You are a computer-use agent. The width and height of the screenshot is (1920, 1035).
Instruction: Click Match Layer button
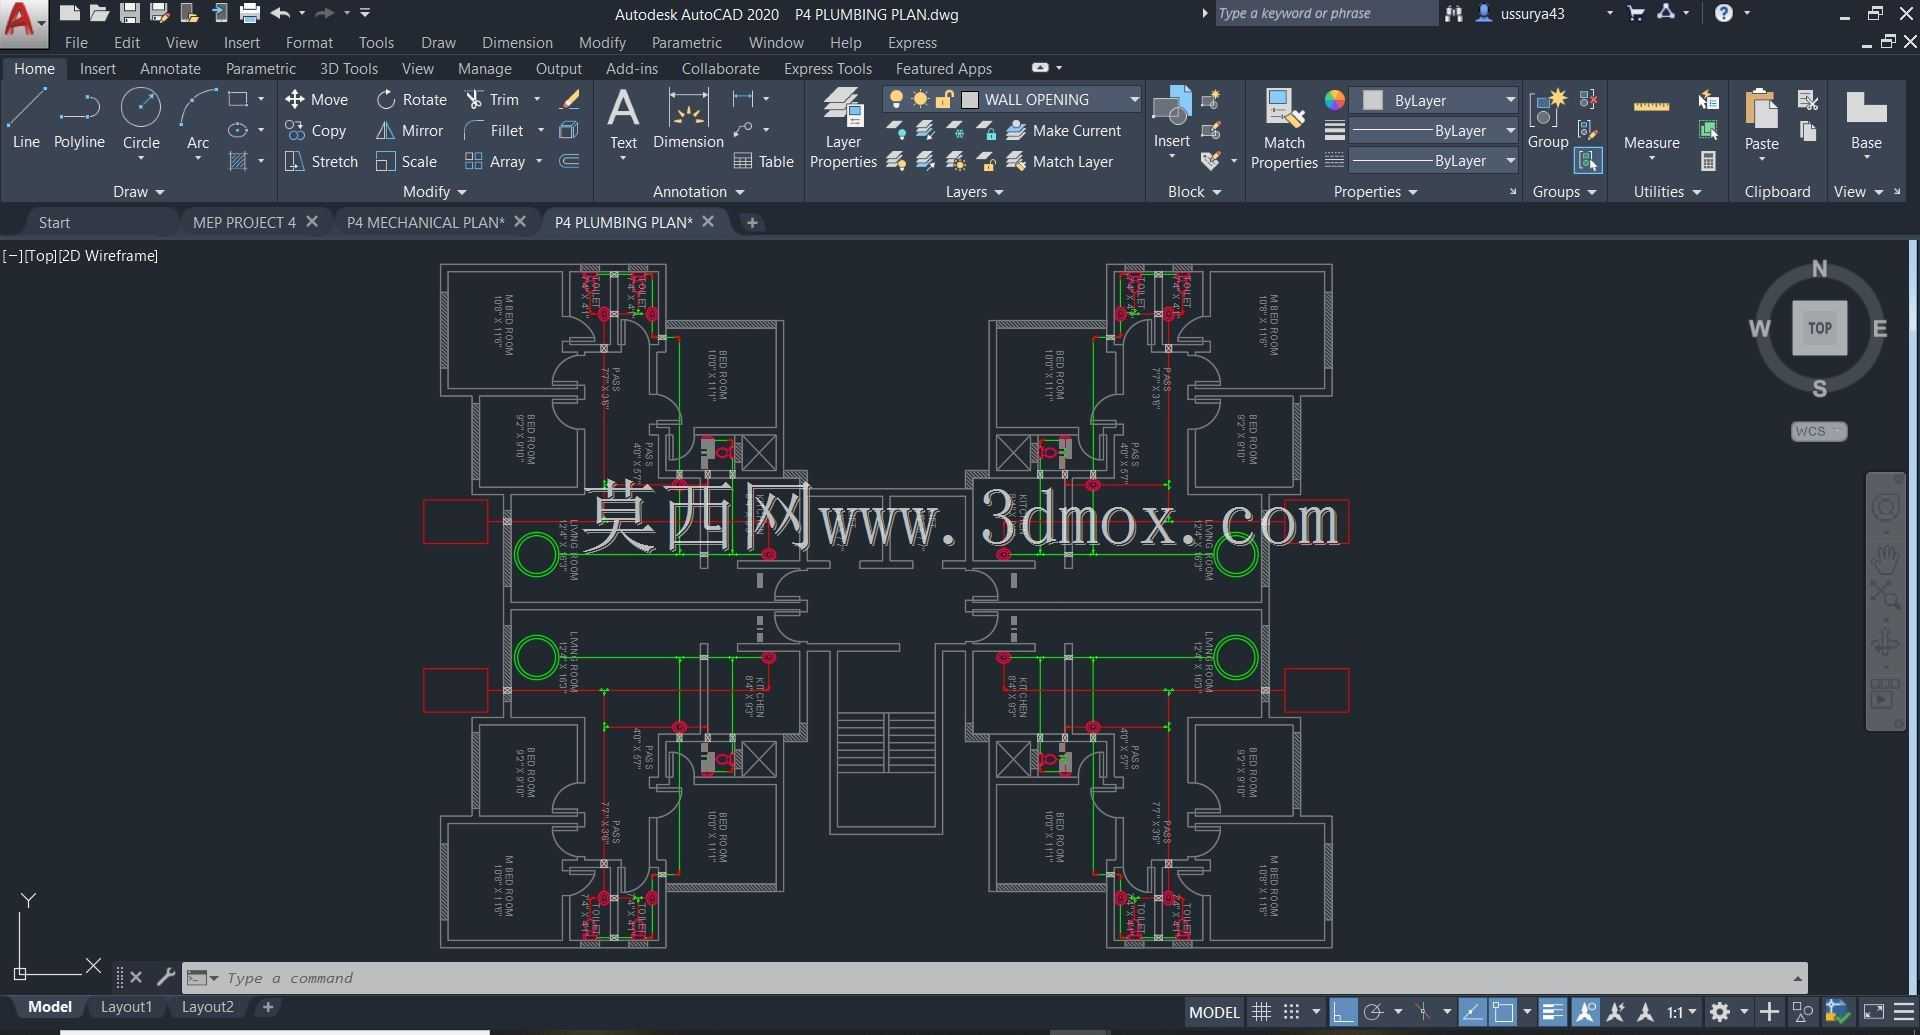[1060, 161]
